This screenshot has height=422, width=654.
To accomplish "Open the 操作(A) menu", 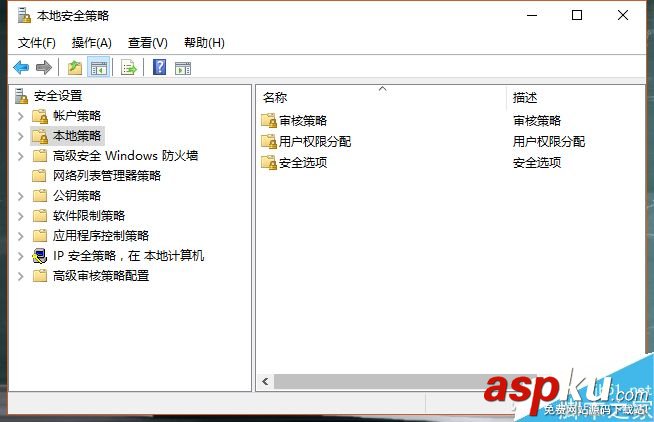I will pyautogui.click(x=92, y=43).
